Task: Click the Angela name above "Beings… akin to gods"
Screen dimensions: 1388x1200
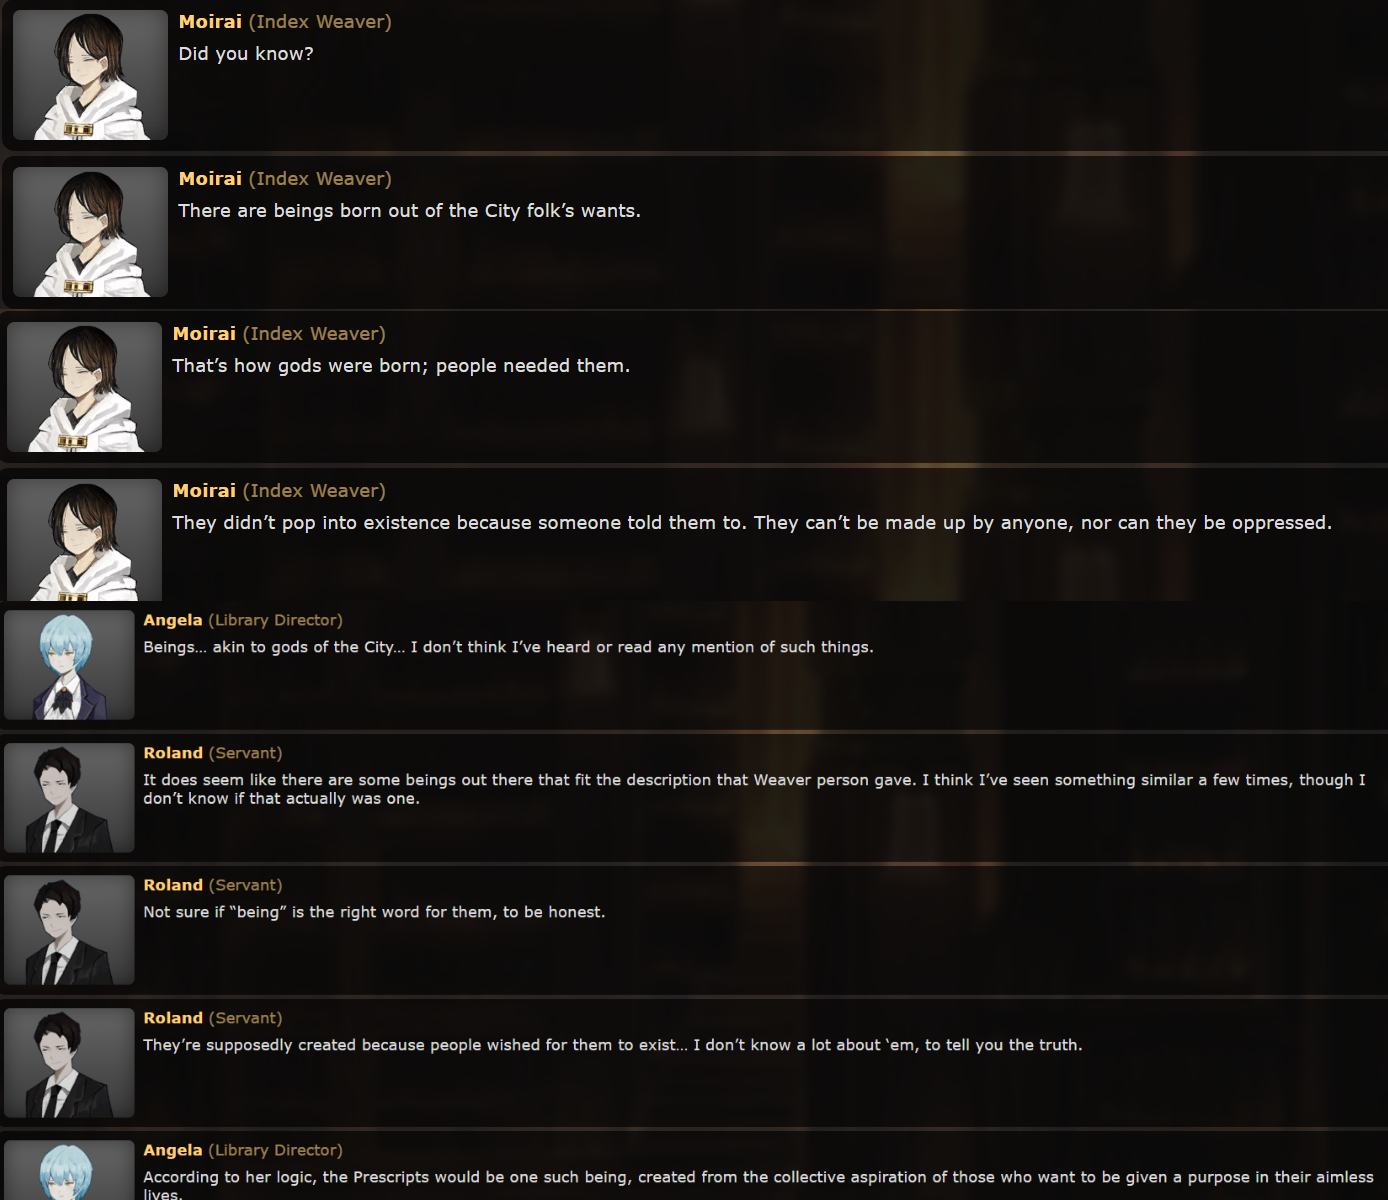Action: [x=173, y=620]
